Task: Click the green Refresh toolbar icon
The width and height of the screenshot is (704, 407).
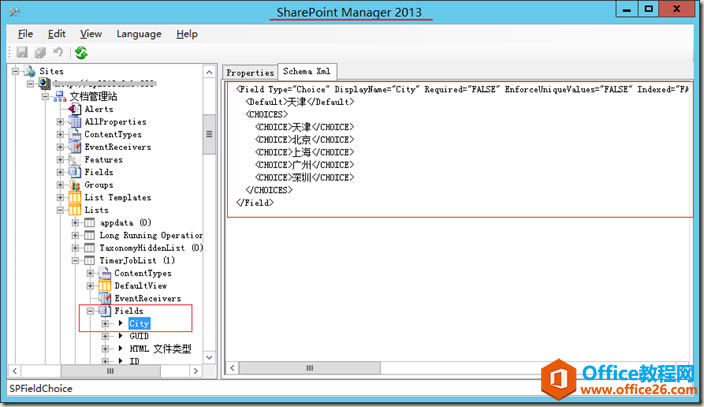Action: click(81, 53)
